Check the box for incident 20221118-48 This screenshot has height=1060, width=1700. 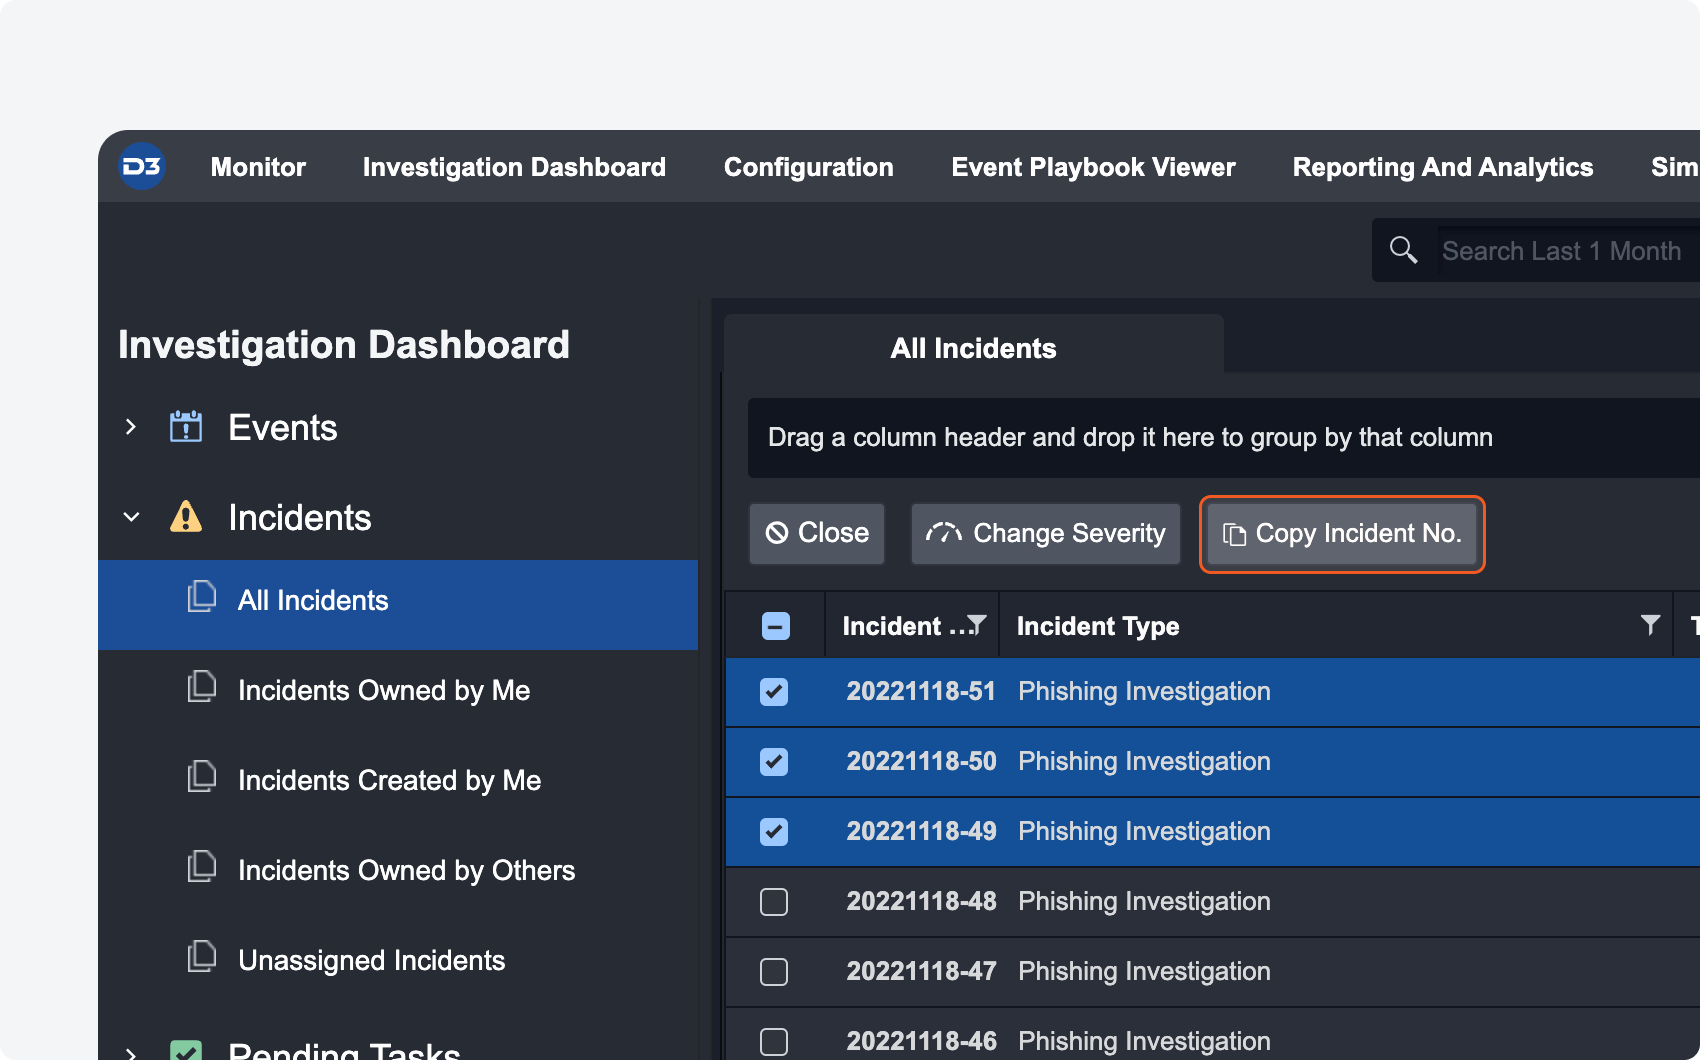coord(774,902)
